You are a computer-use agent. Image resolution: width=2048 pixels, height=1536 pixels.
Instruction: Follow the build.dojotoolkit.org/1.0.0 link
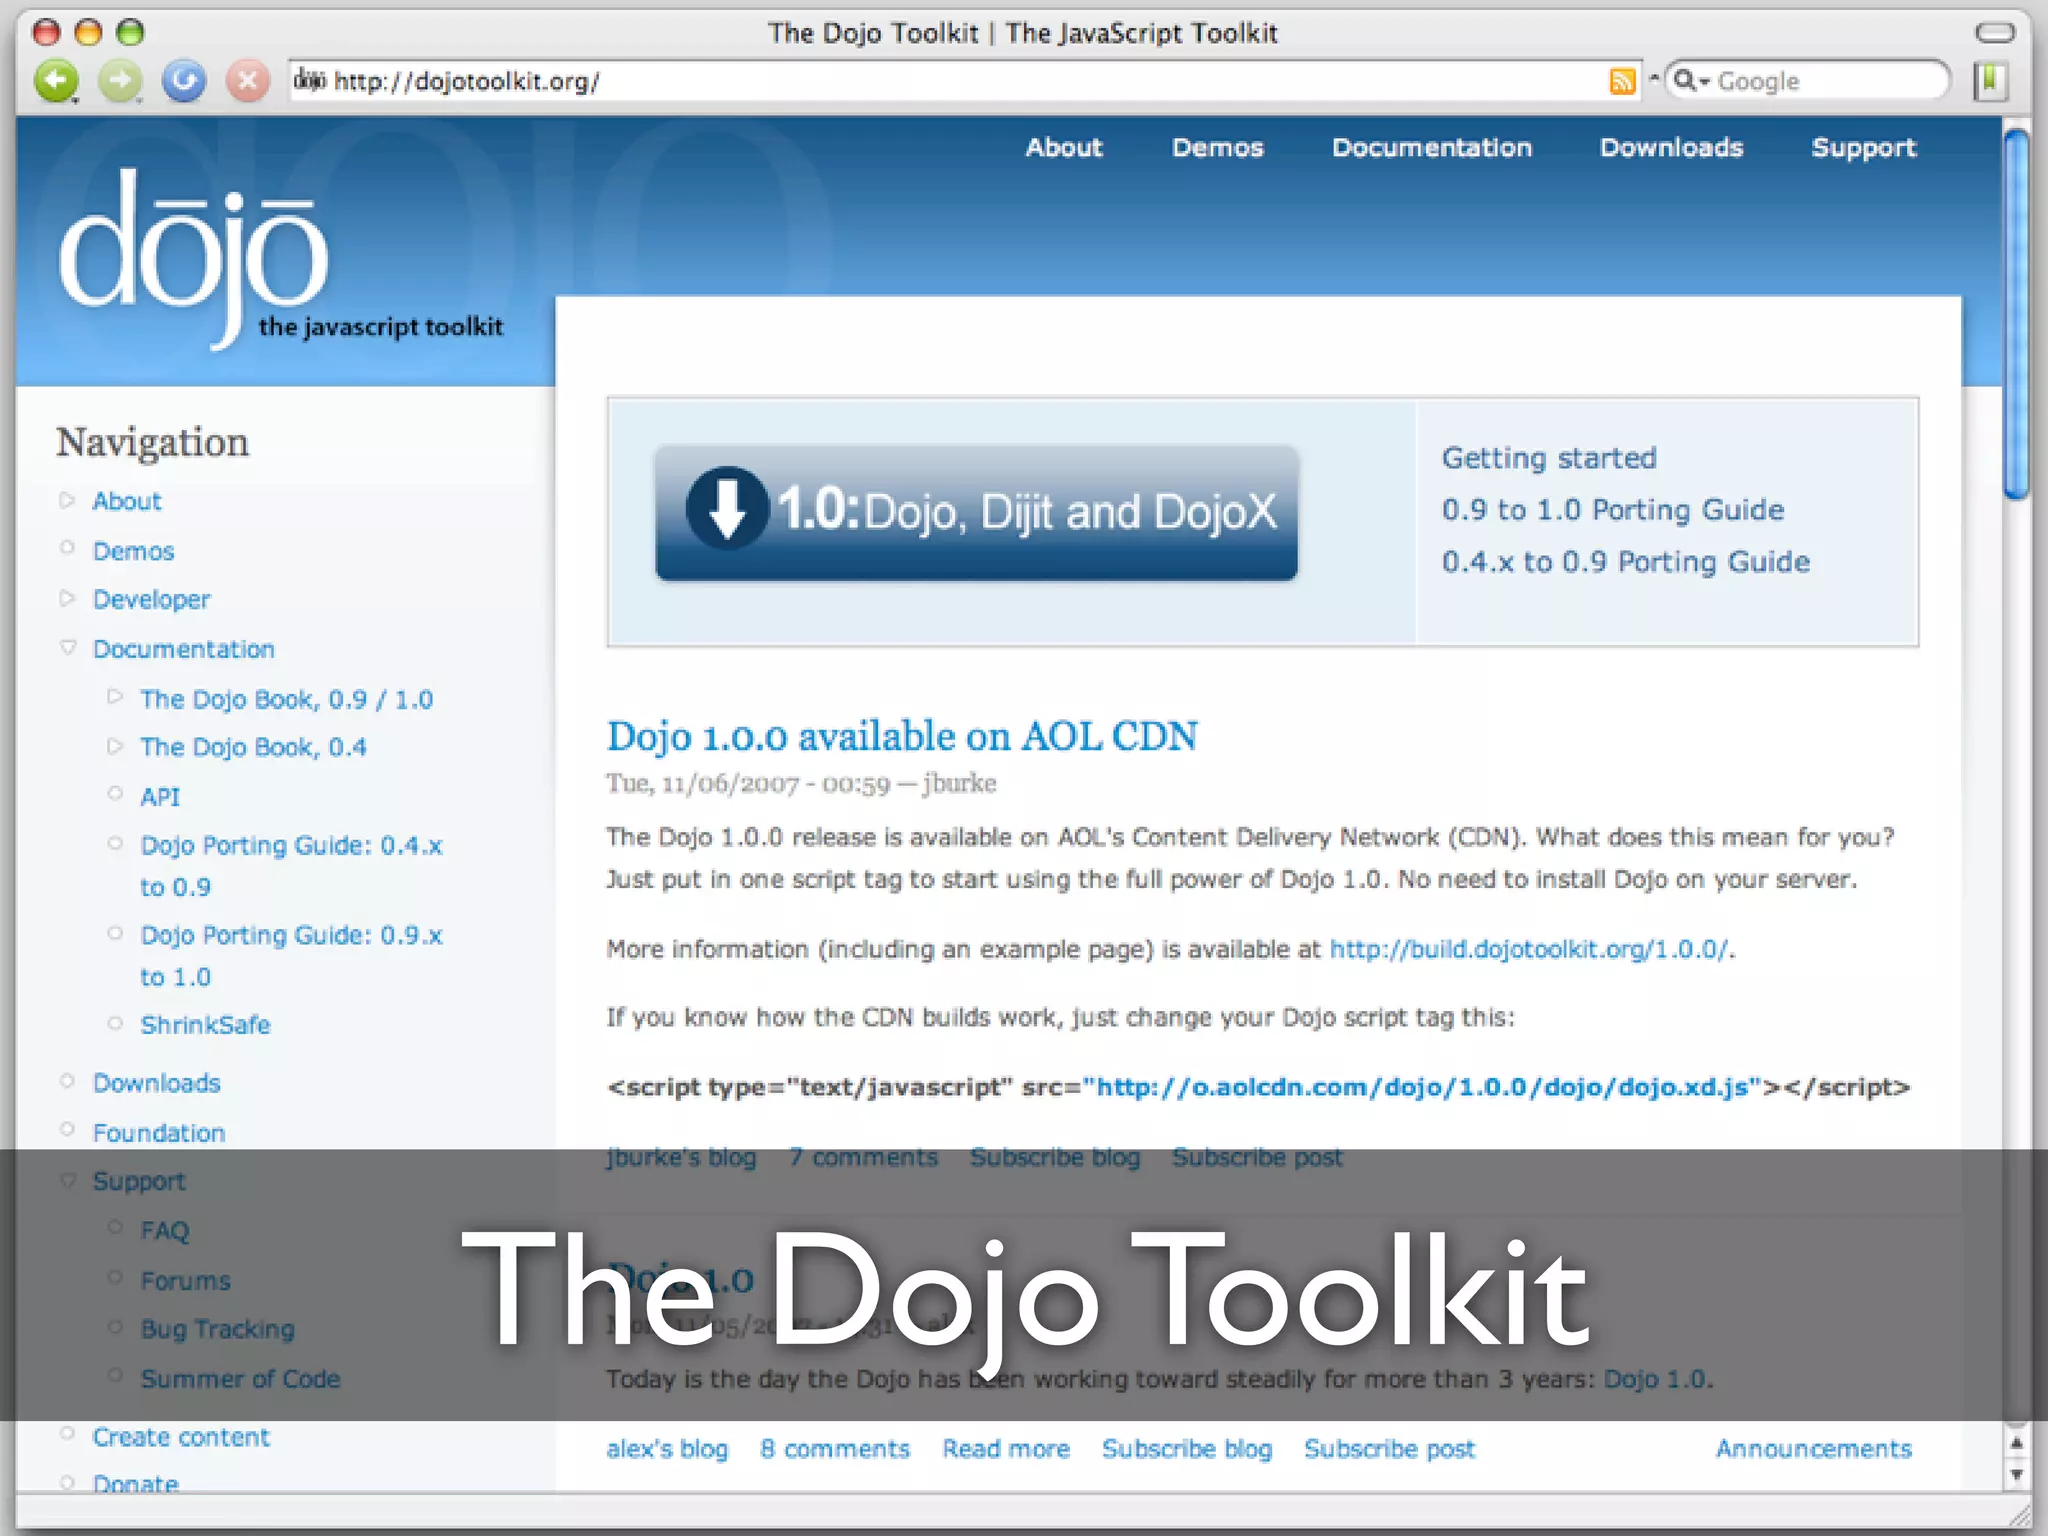coord(1529,949)
